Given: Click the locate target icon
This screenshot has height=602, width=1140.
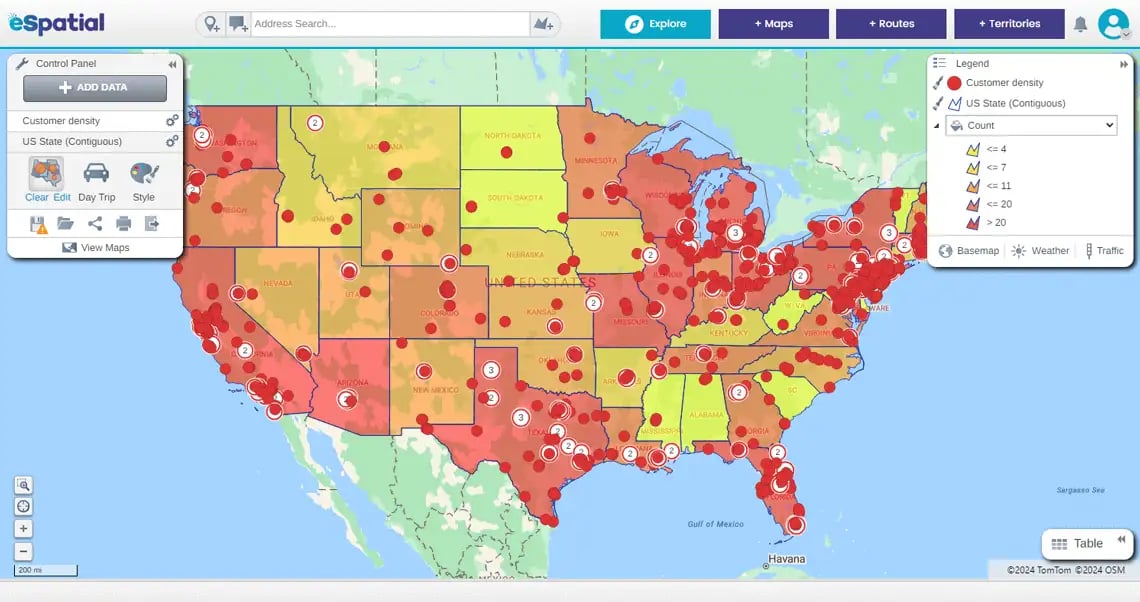Looking at the screenshot, I should pos(23,507).
